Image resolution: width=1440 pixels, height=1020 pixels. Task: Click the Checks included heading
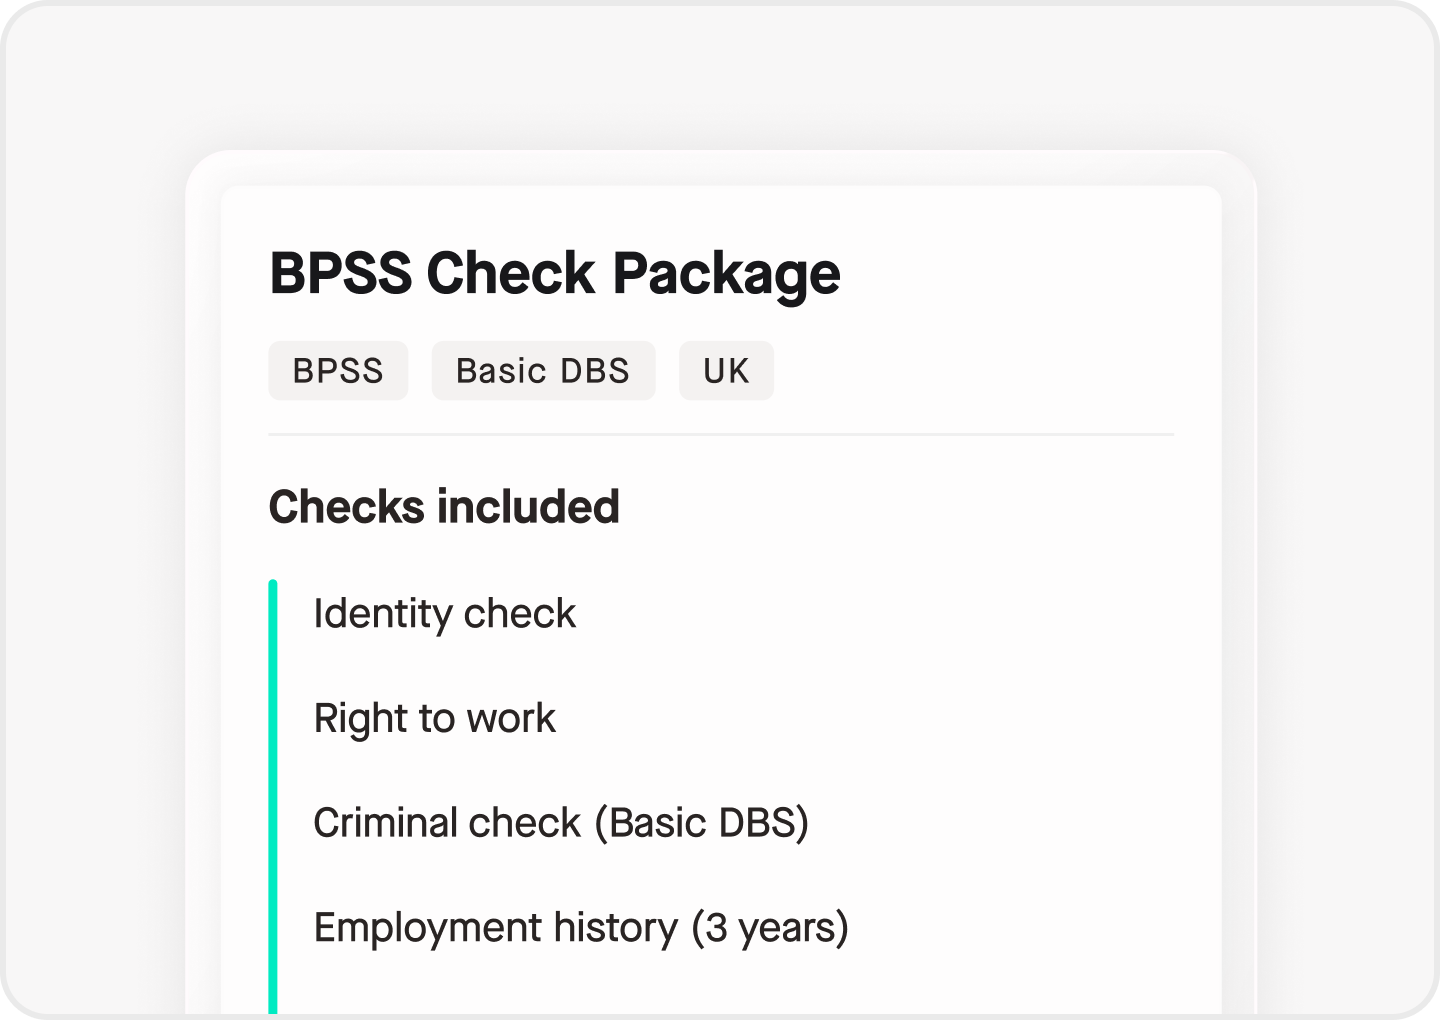[444, 507]
